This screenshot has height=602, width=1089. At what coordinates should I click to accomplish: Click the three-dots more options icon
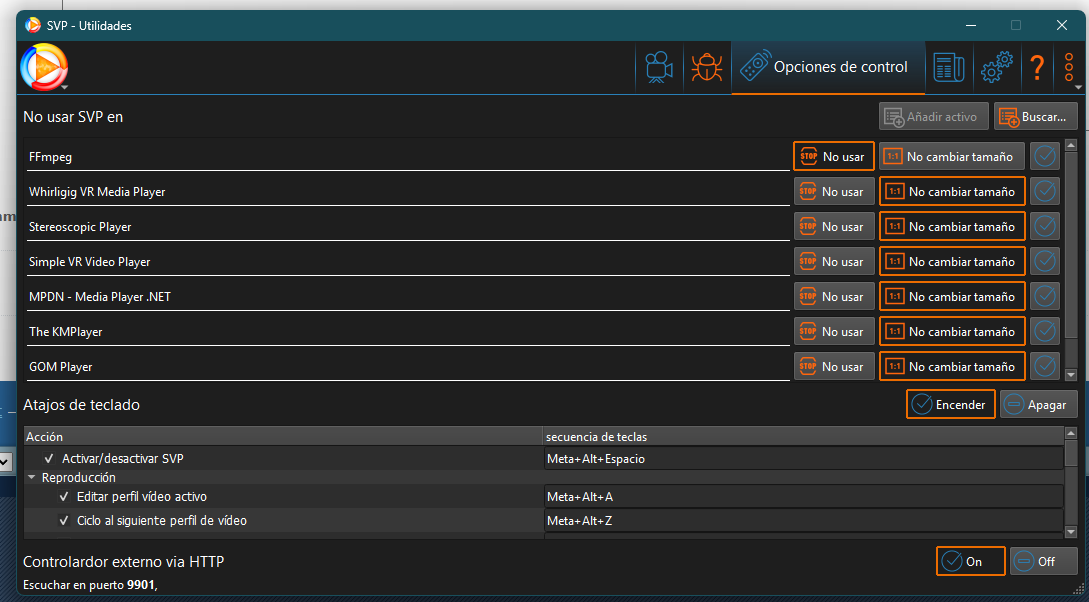pos(1069,68)
